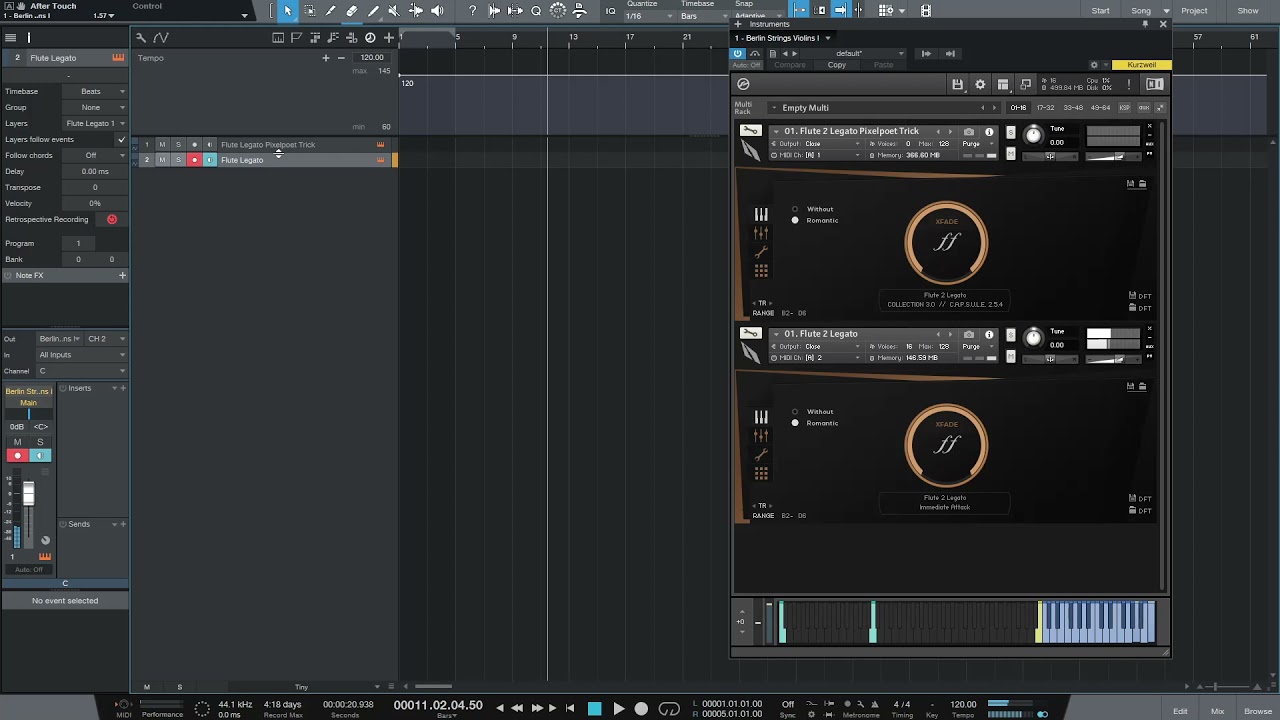Image resolution: width=1280 pixels, height=720 pixels.
Task: Adjust Tune knob on lower Flute instrument
Action: pos(1033,338)
